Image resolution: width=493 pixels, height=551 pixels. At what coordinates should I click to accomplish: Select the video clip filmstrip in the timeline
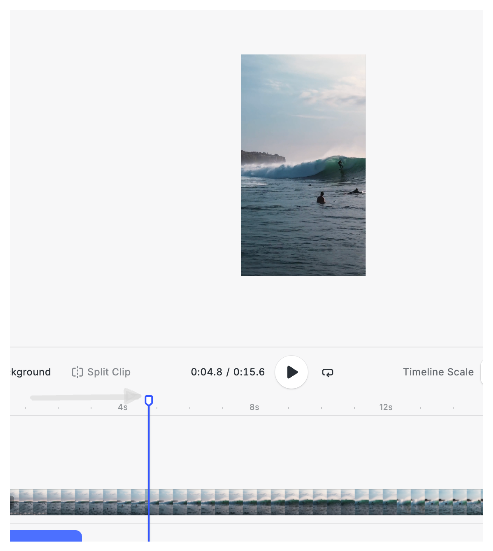pos(246,502)
